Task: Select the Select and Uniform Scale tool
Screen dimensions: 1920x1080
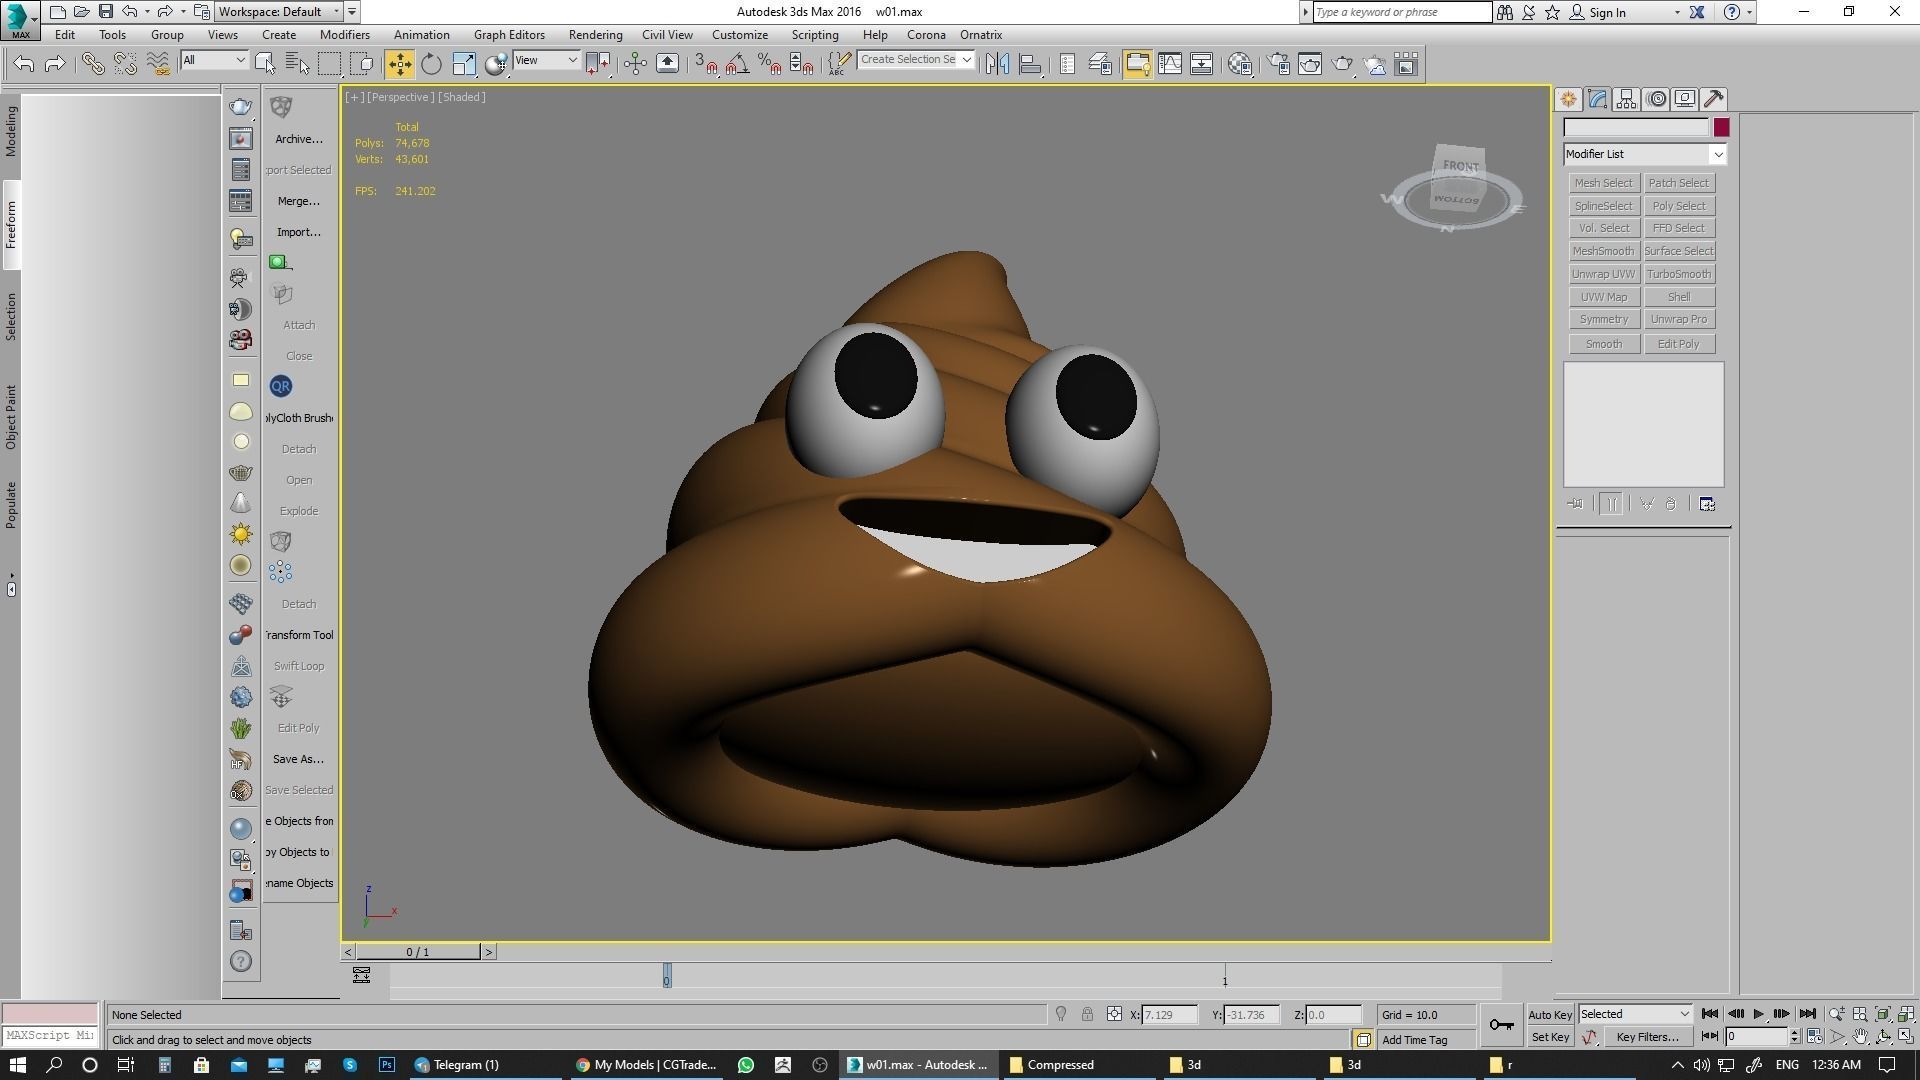Action: (464, 64)
